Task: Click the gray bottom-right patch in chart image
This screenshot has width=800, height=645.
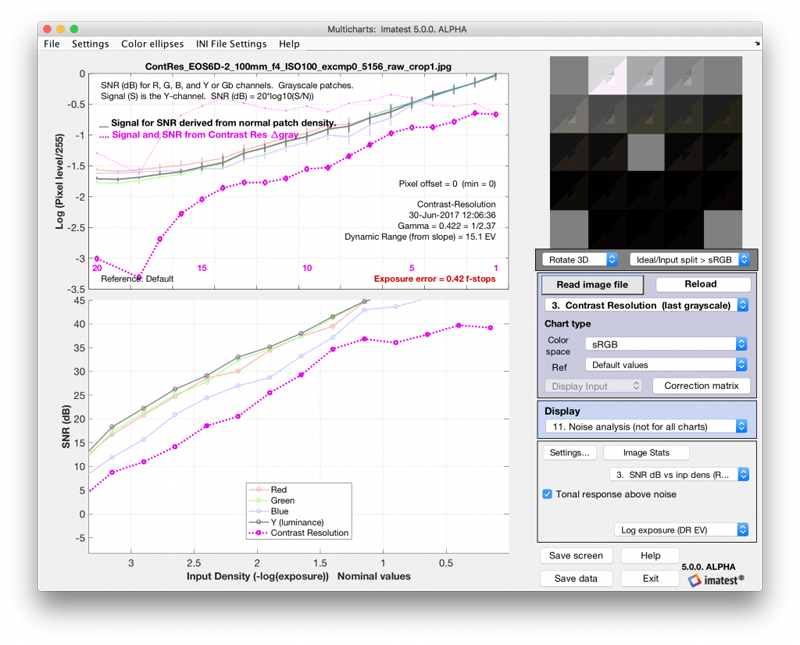Action: point(723,229)
